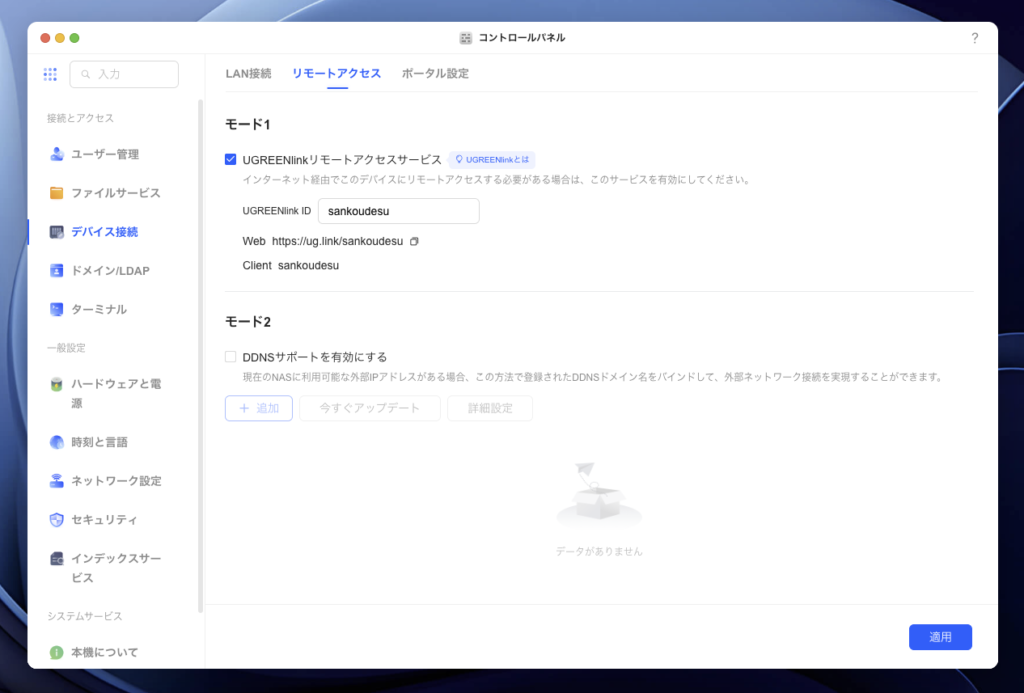This screenshot has height=693, width=1024.
Task: Click the Hardware and Power icon
Action: 57,385
